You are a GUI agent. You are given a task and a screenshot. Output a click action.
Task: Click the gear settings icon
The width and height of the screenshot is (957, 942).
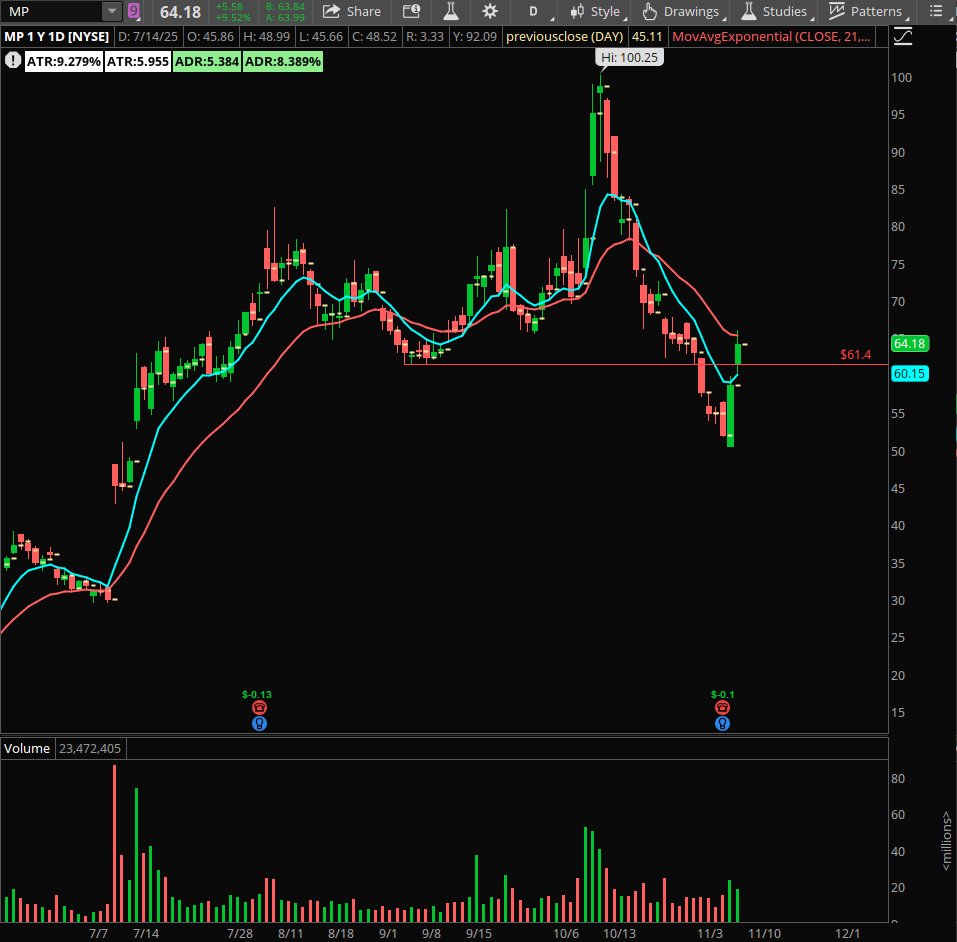pos(489,12)
